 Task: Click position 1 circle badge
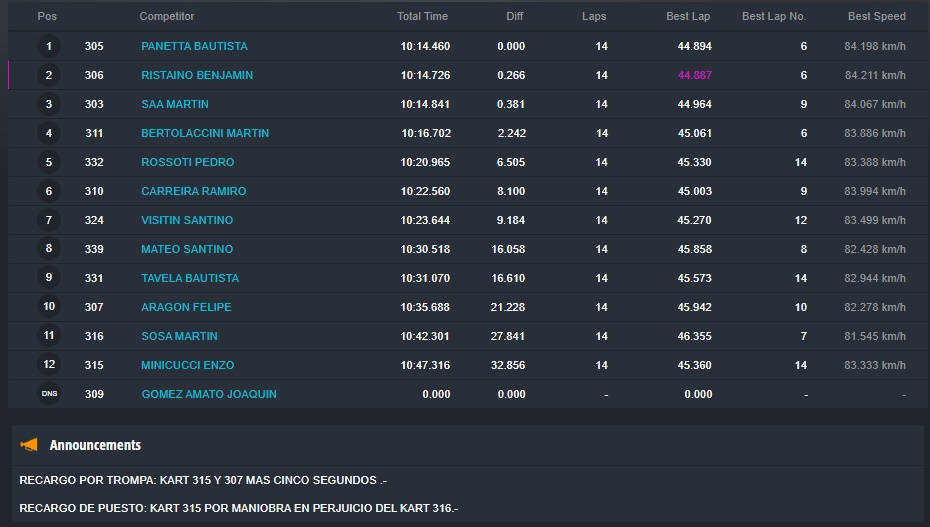click(49, 46)
